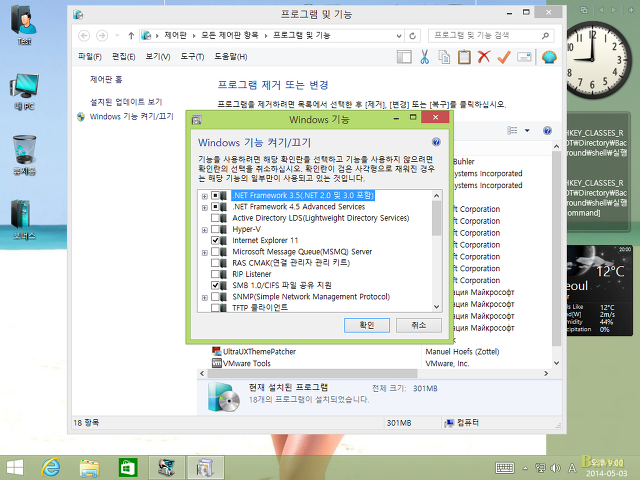640x480 pixels.
Task: Uncheck Internet Explorer 11 checkbox
Action: 215,240
